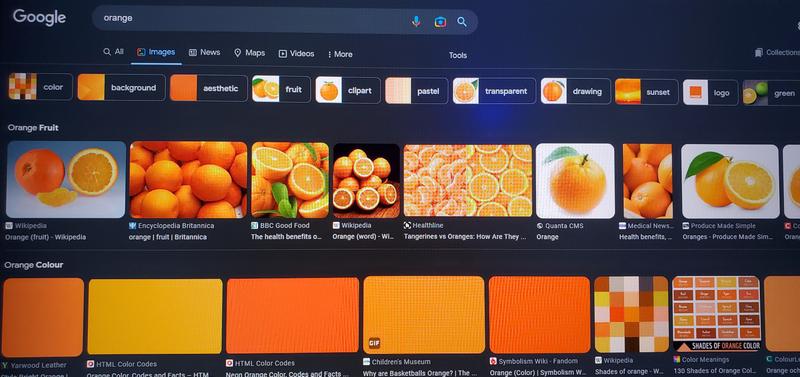Click the magnifier search button

462,21
